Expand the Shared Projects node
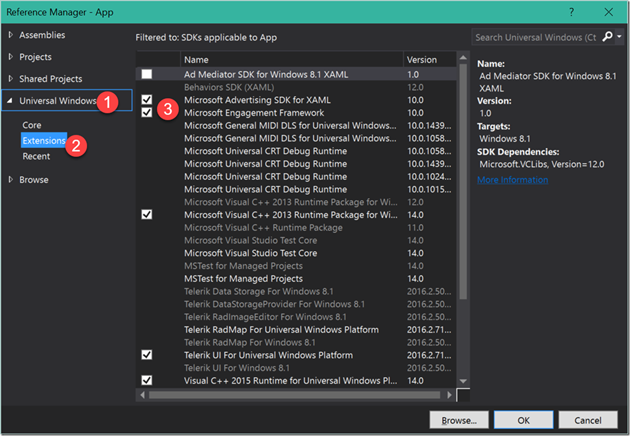Screen dimensions: 630x436 point(10,78)
